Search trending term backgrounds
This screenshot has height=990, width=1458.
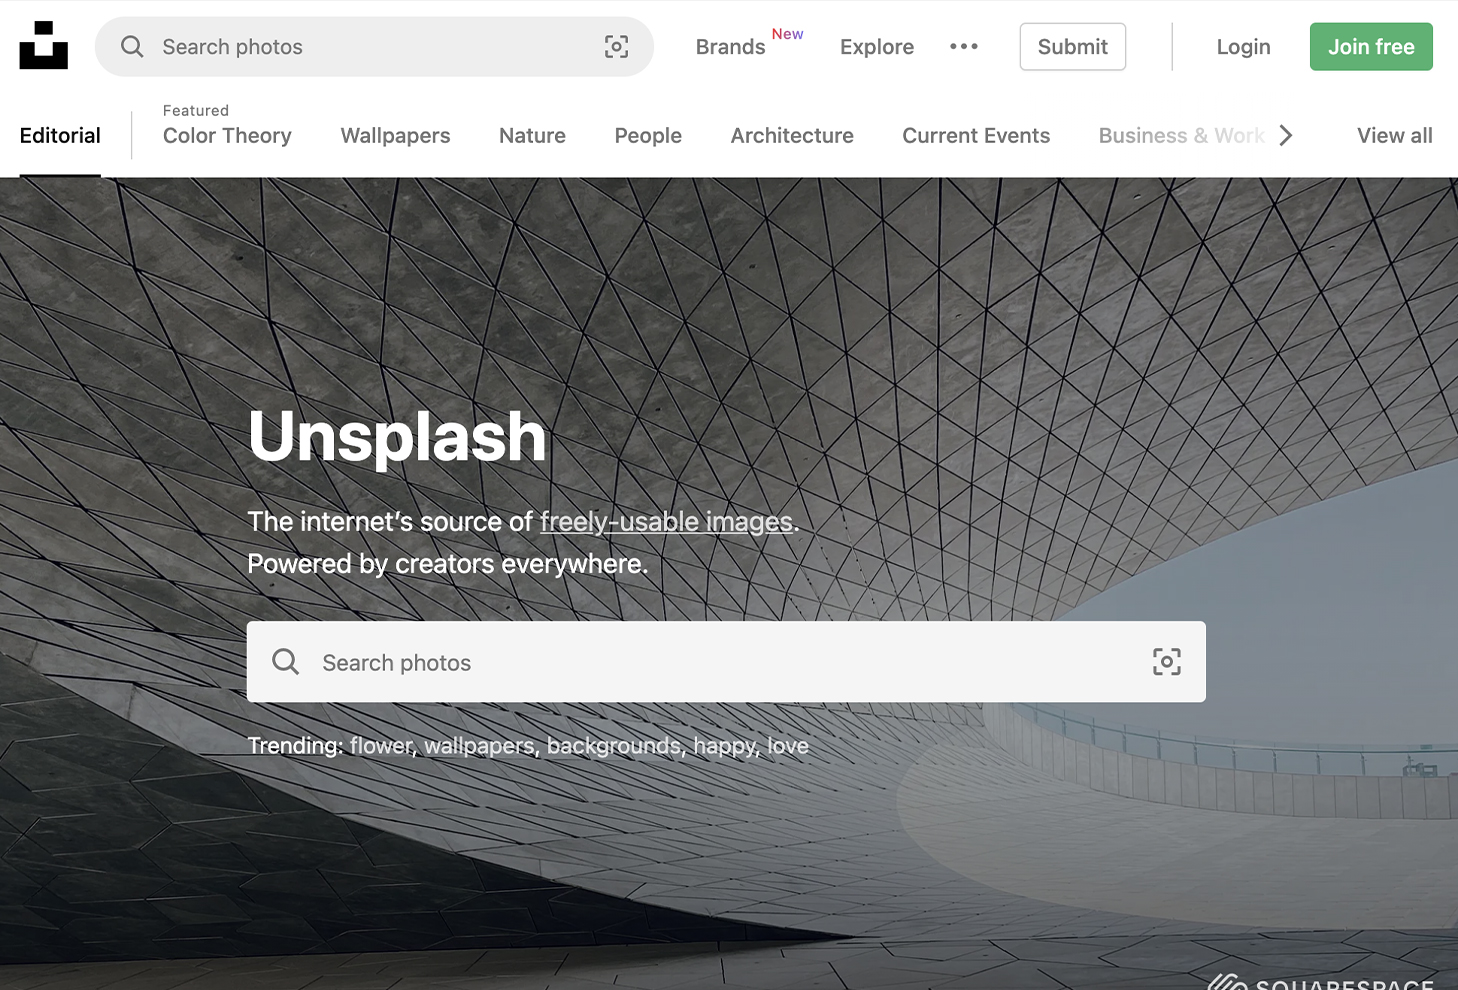[614, 746]
